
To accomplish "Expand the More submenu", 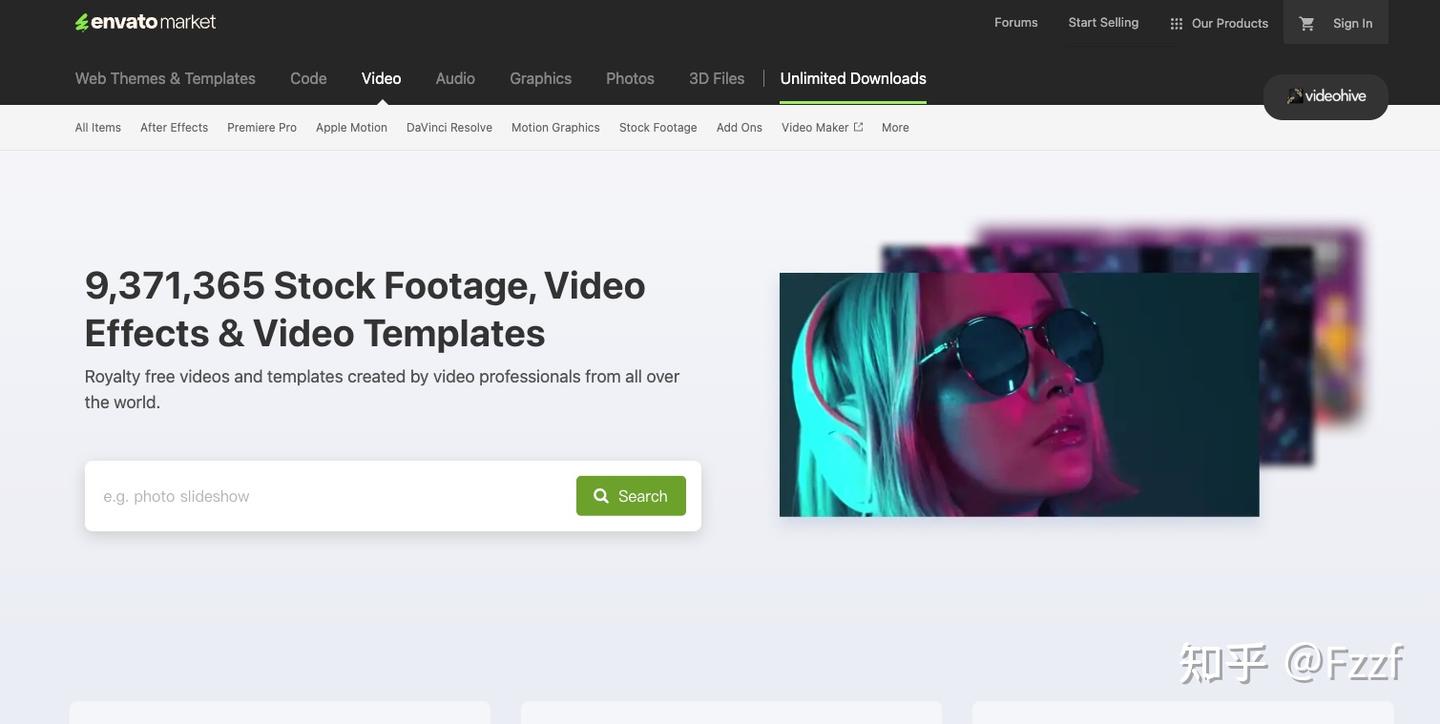I will (x=895, y=127).
